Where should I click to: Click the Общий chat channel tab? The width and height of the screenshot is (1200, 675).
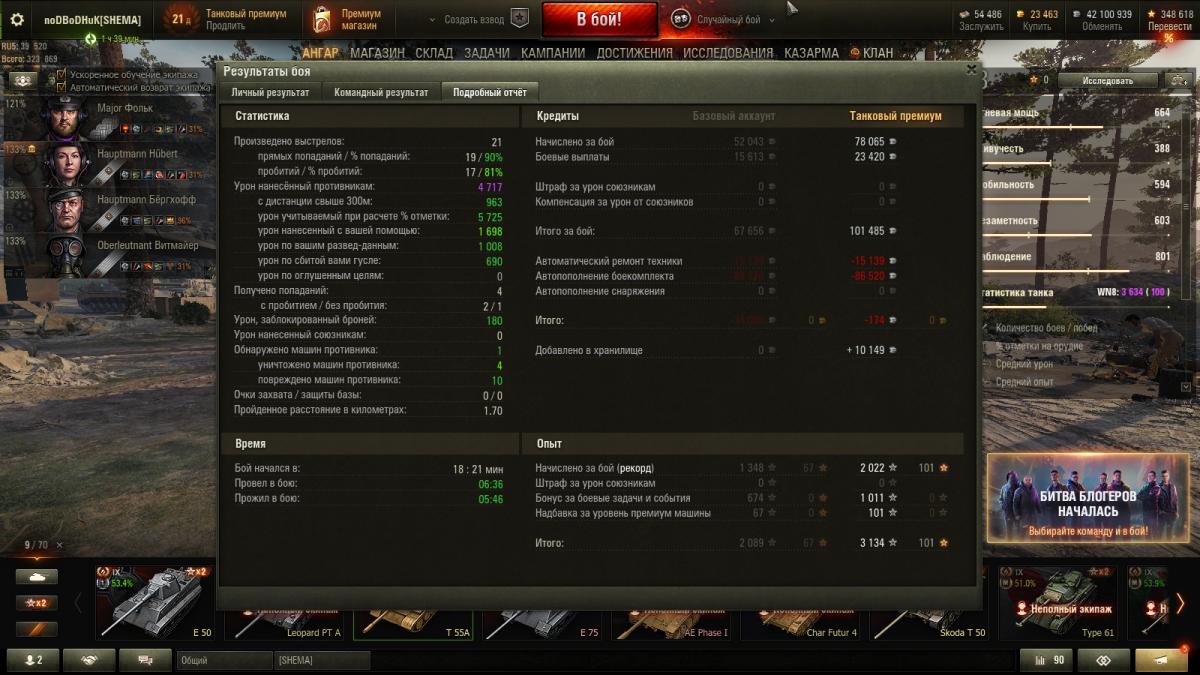click(x=224, y=661)
